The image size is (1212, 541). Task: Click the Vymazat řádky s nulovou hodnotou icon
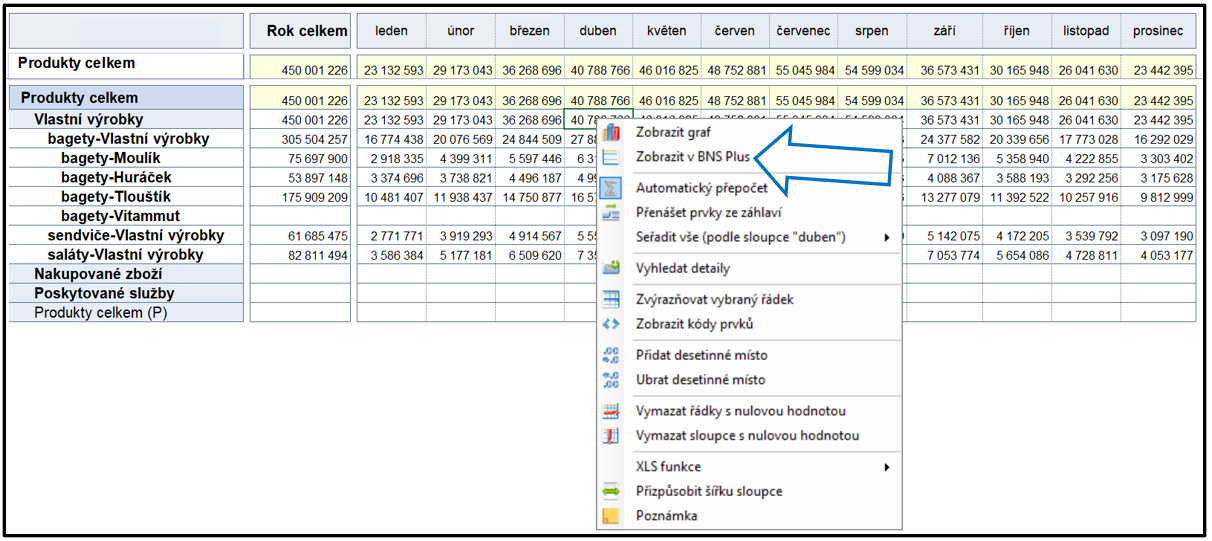pyautogui.click(x=612, y=411)
